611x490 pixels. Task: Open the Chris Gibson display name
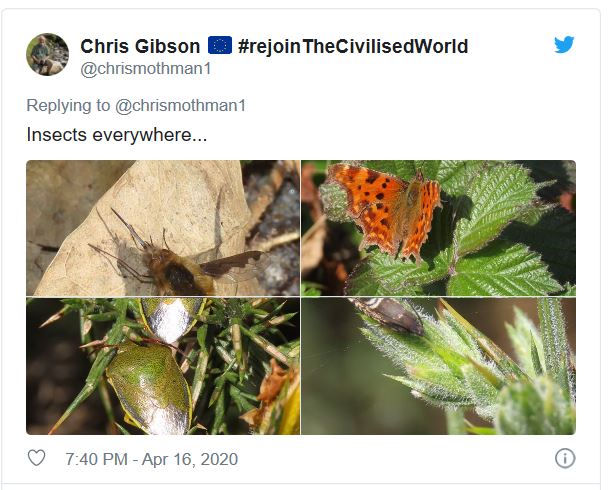[x=140, y=46]
